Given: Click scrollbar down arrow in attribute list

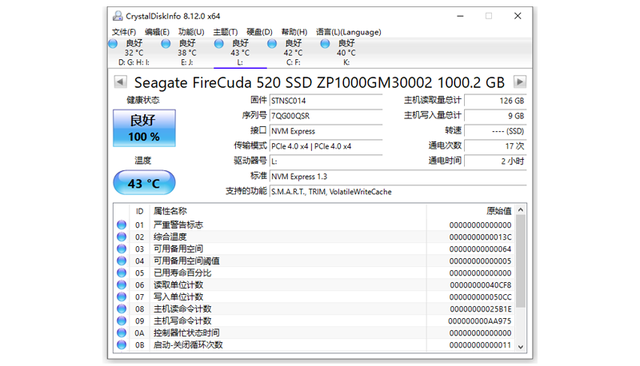Looking at the screenshot, I should pos(520,347).
